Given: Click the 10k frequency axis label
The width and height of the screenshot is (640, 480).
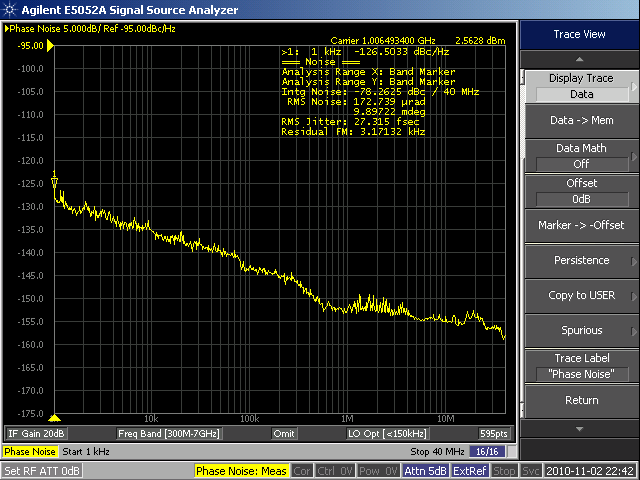Looking at the screenshot, I should (x=151, y=419).
